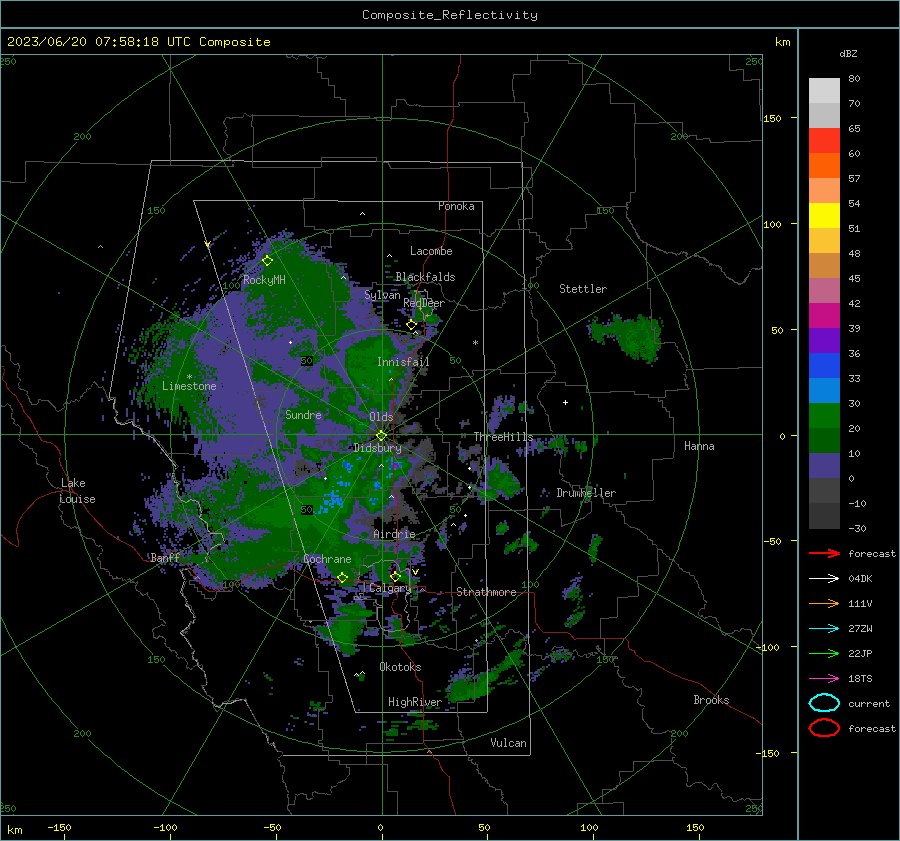Image resolution: width=900 pixels, height=841 pixels.
Task: Click the Hanna city label
Action: [699, 446]
